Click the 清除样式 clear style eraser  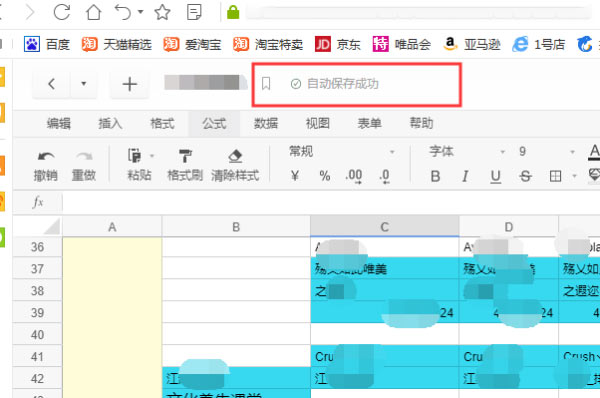(235, 165)
